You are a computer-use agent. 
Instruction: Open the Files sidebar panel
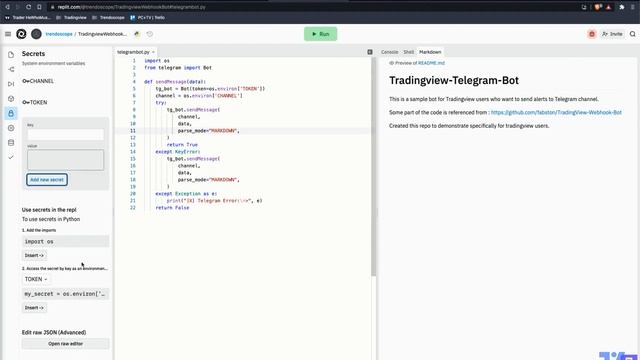tap(11, 55)
